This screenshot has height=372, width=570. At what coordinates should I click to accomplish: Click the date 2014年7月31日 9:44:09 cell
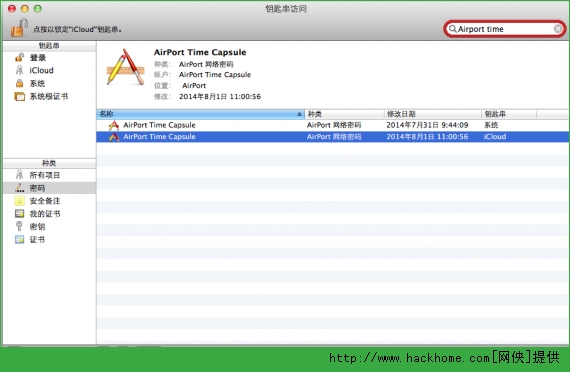(x=427, y=125)
